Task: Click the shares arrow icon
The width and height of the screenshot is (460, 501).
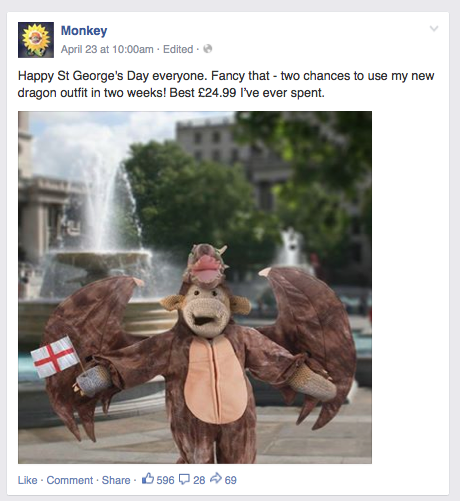Action: tap(216, 479)
